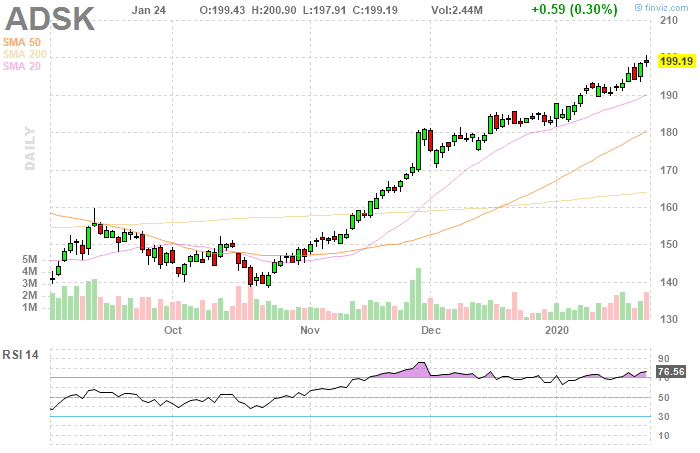Click the 3M volume axis label

coord(29,283)
